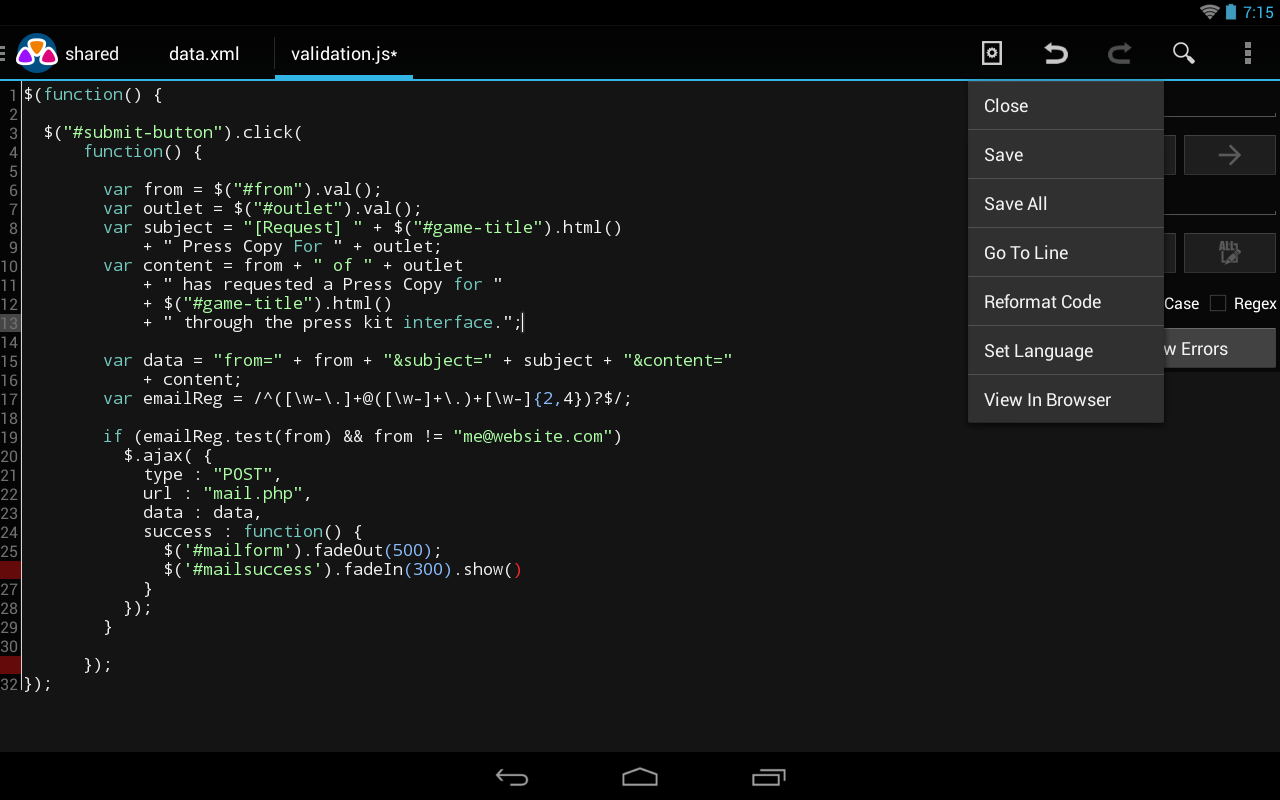Open the shared project label
1280x800 pixels.
92,54
